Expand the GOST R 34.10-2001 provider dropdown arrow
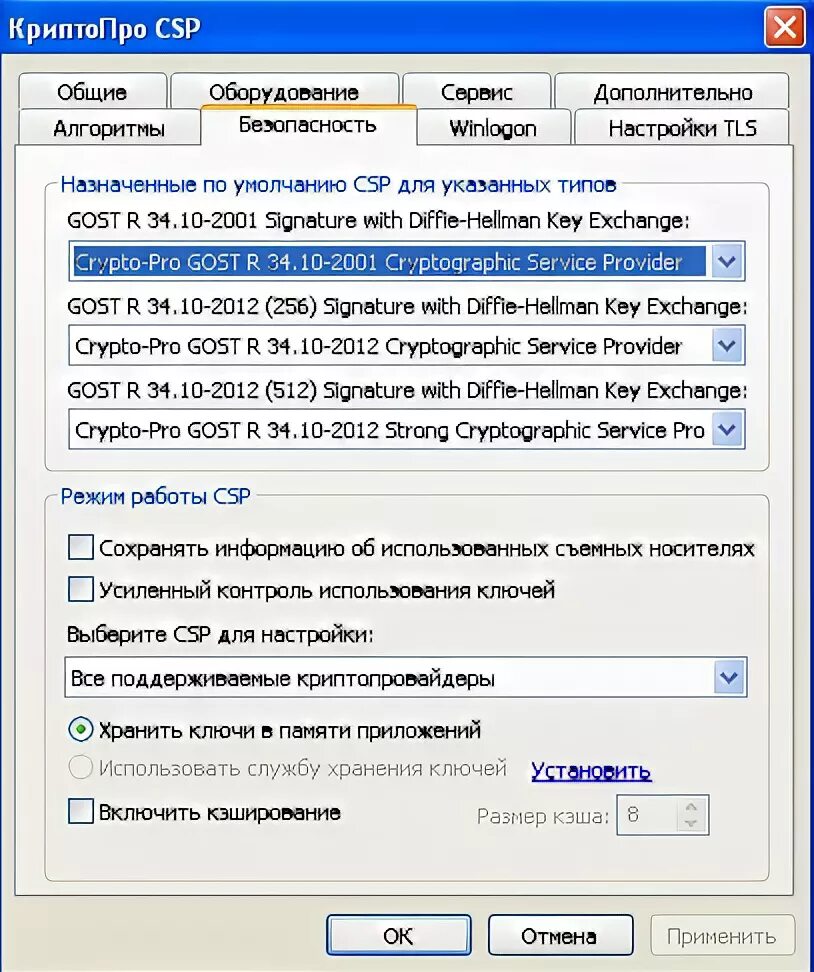This screenshot has height=972, width=814. click(x=727, y=262)
